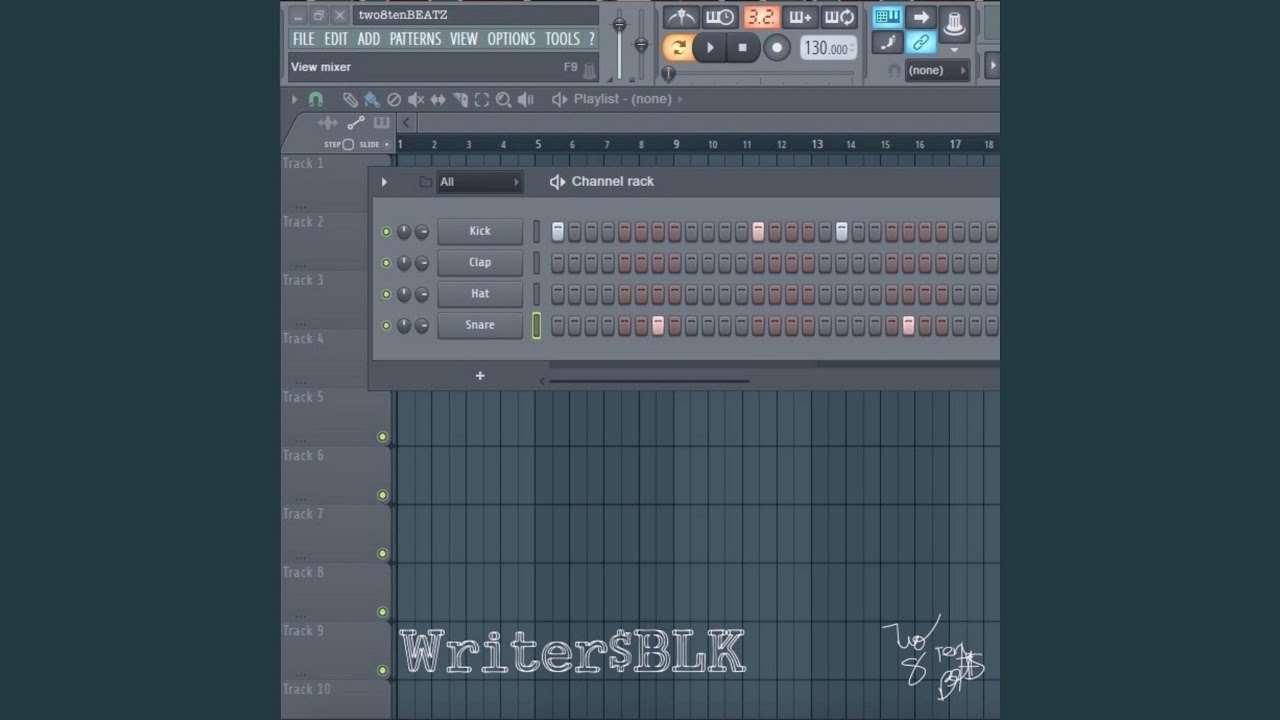The height and width of the screenshot is (720, 1280).
Task: Open the Hat channel button
Action: click(x=480, y=293)
